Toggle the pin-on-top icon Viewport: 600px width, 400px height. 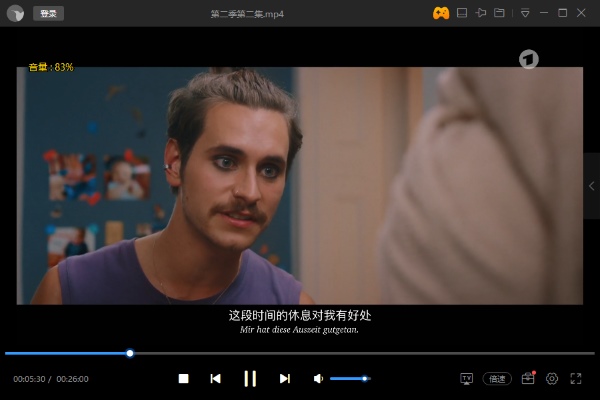[x=481, y=13]
